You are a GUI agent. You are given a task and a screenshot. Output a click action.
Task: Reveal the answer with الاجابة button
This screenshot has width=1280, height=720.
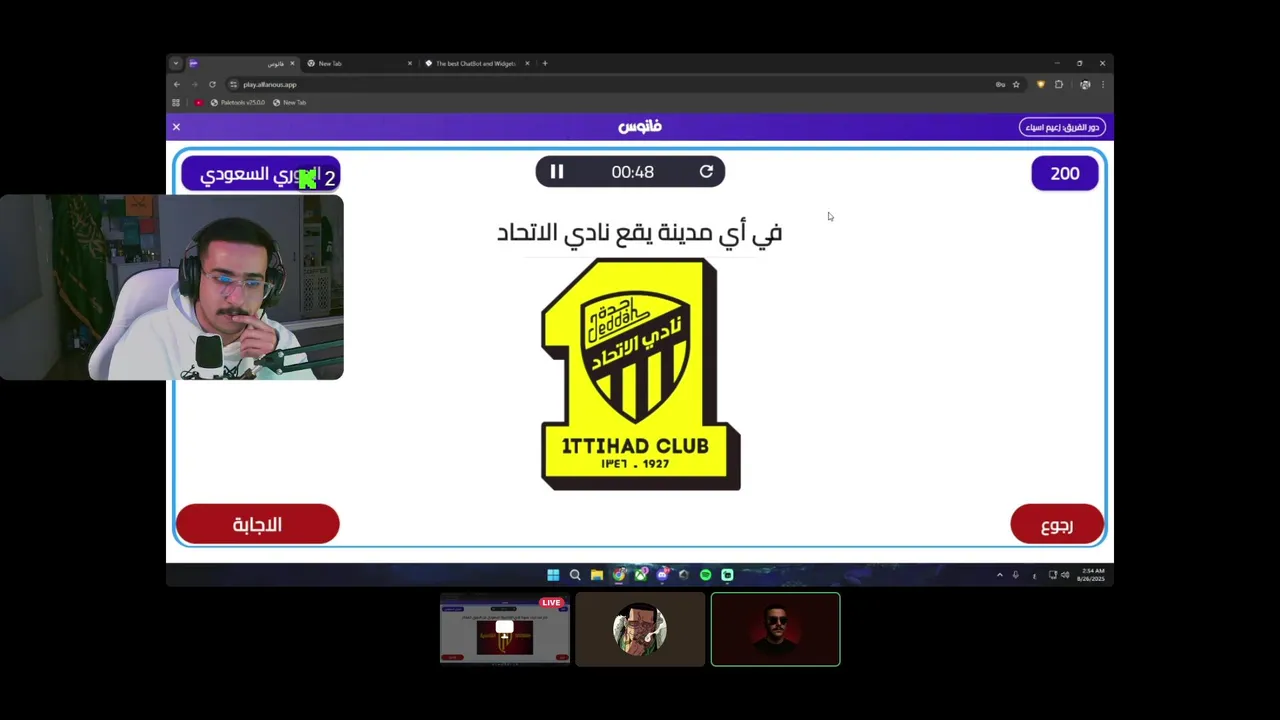pos(258,524)
